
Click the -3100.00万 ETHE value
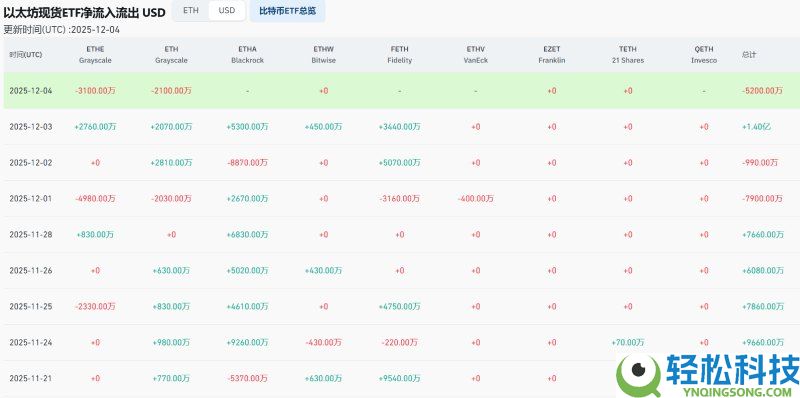point(95,91)
